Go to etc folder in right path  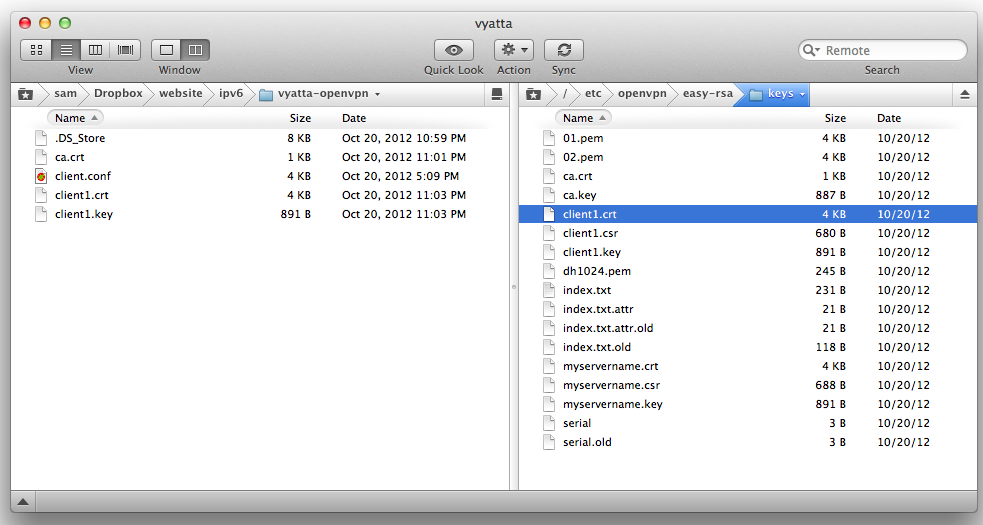point(593,93)
